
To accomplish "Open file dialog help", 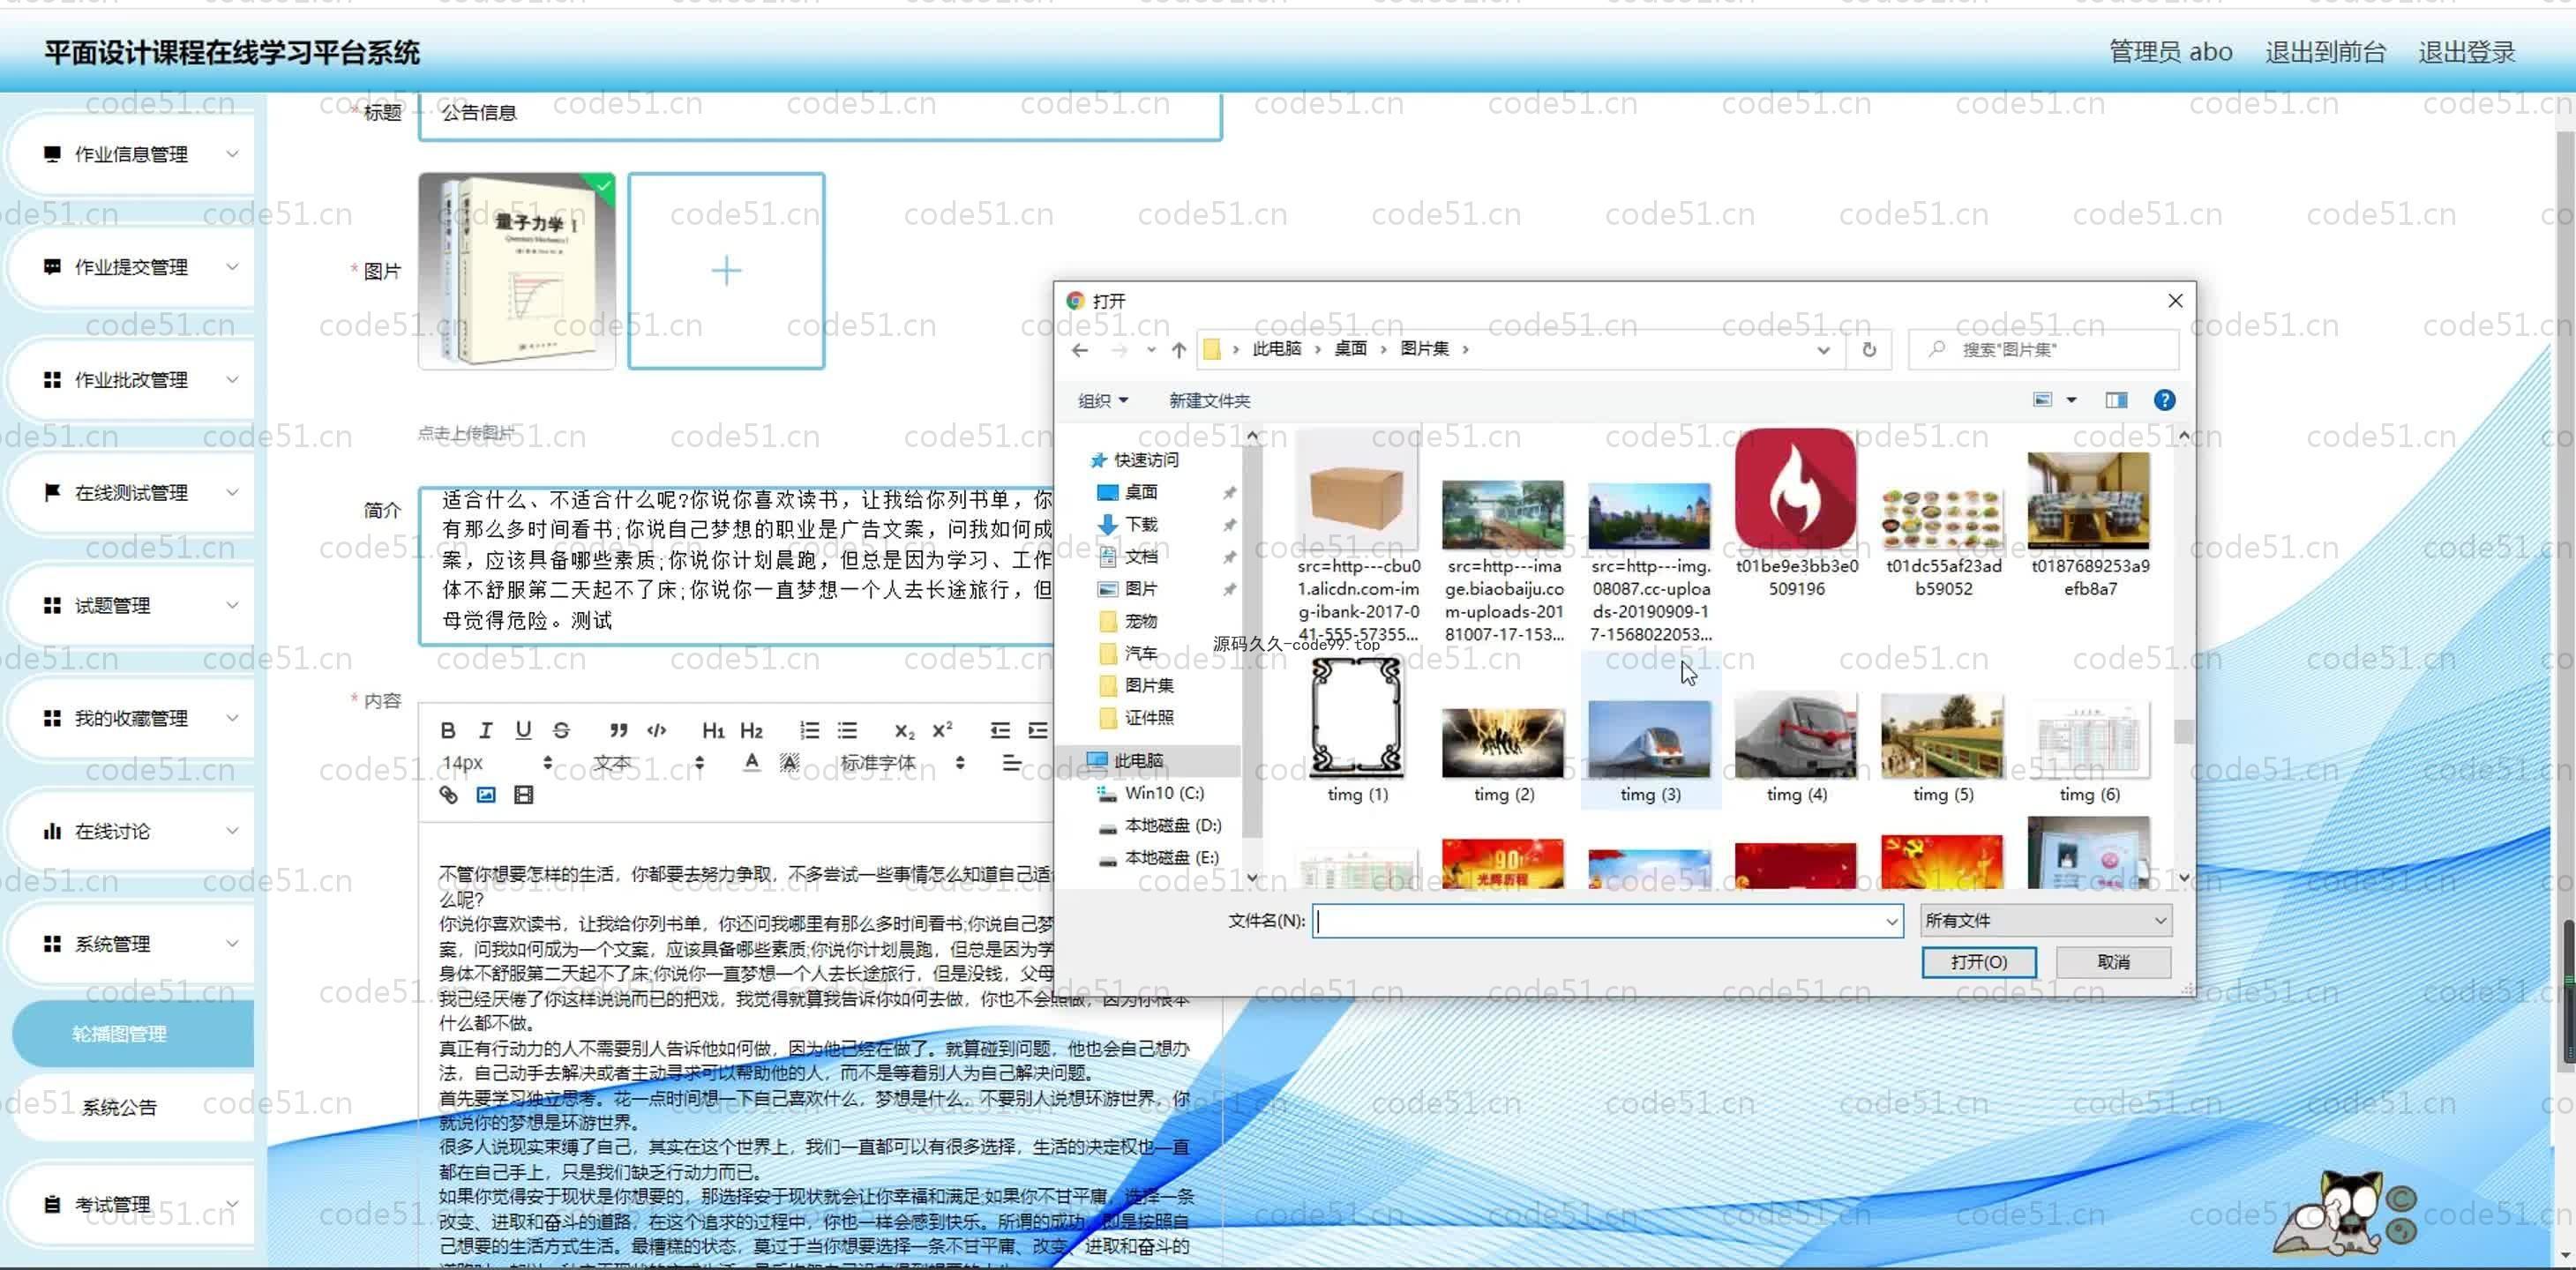I will (2164, 400).
